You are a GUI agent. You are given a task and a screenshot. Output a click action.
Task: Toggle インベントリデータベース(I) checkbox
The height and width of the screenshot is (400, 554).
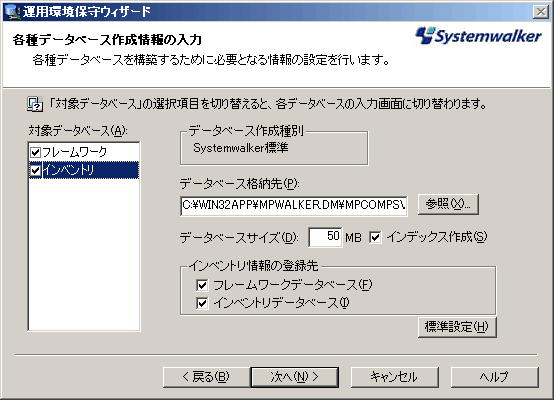[x=202, y=303]
